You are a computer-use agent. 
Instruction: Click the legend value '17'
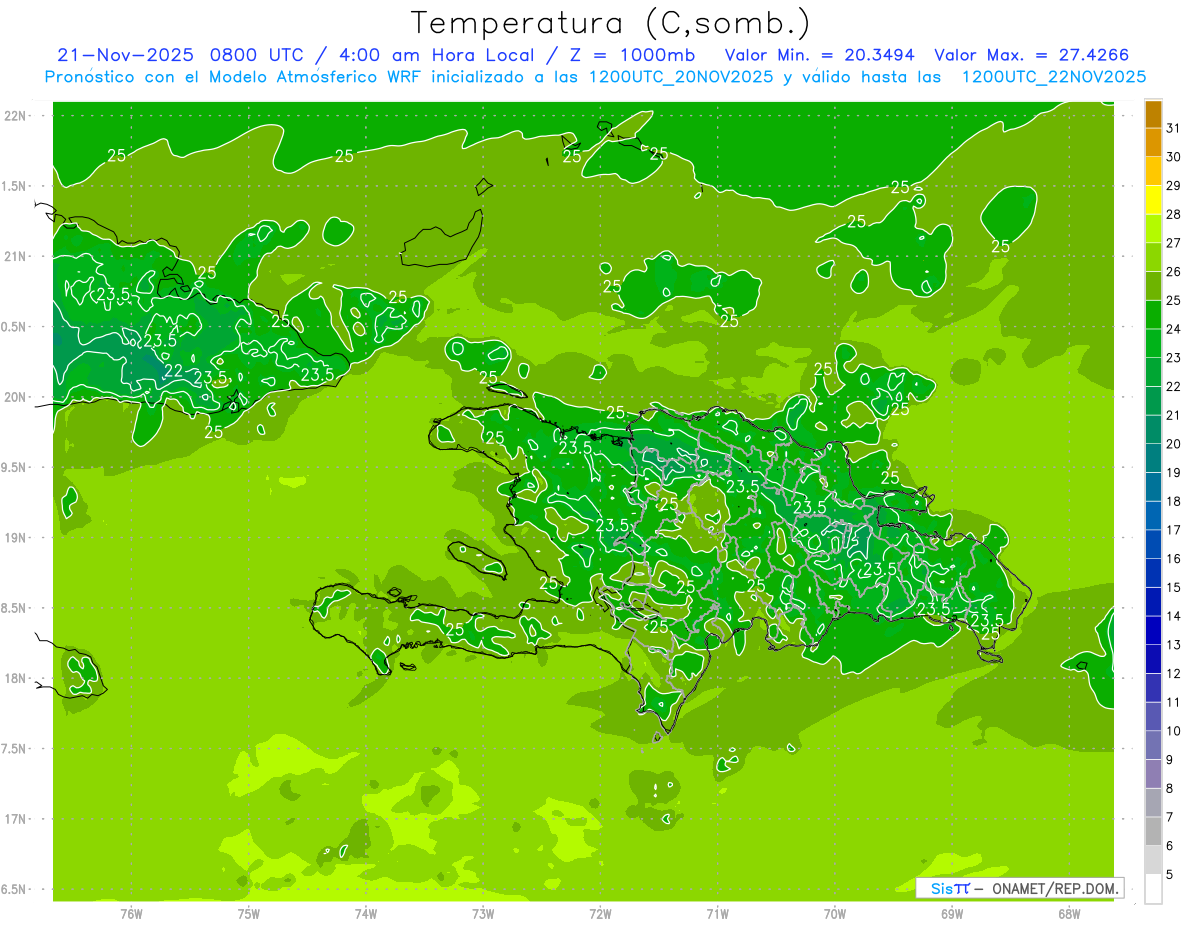tap(1174, 529)
